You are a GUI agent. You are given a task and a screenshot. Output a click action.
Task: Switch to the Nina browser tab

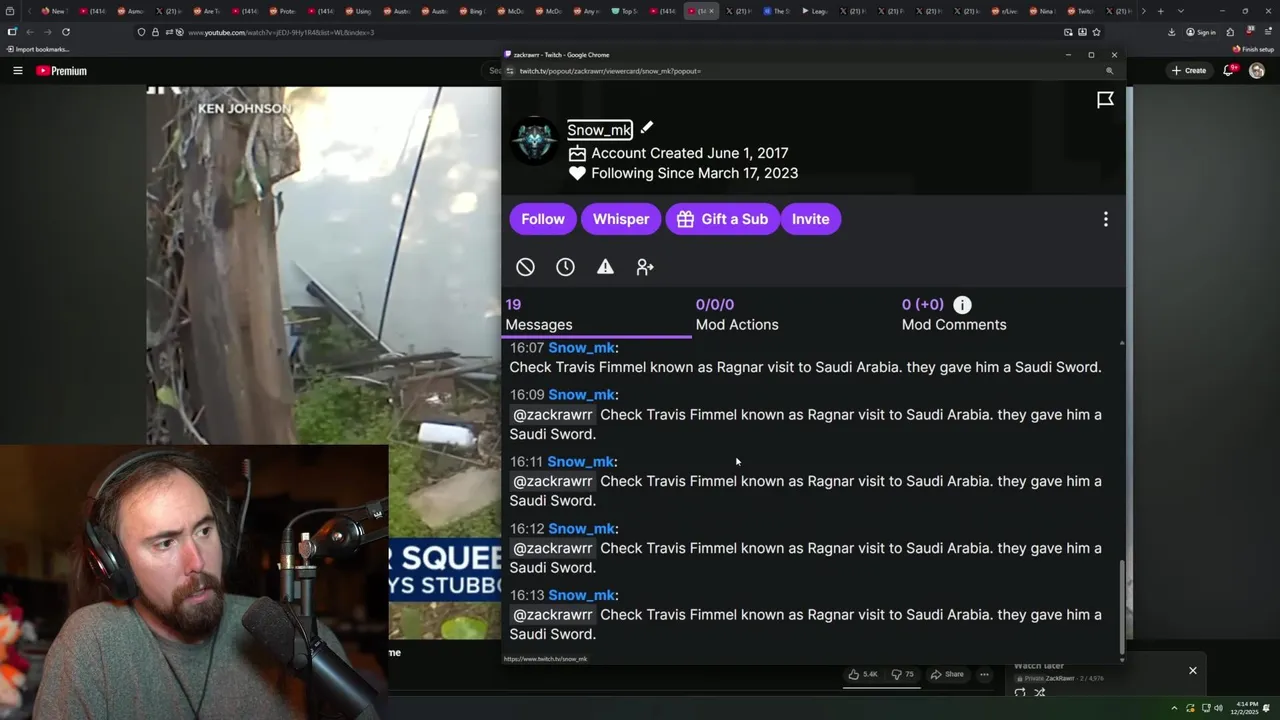tap(1041, 11)
